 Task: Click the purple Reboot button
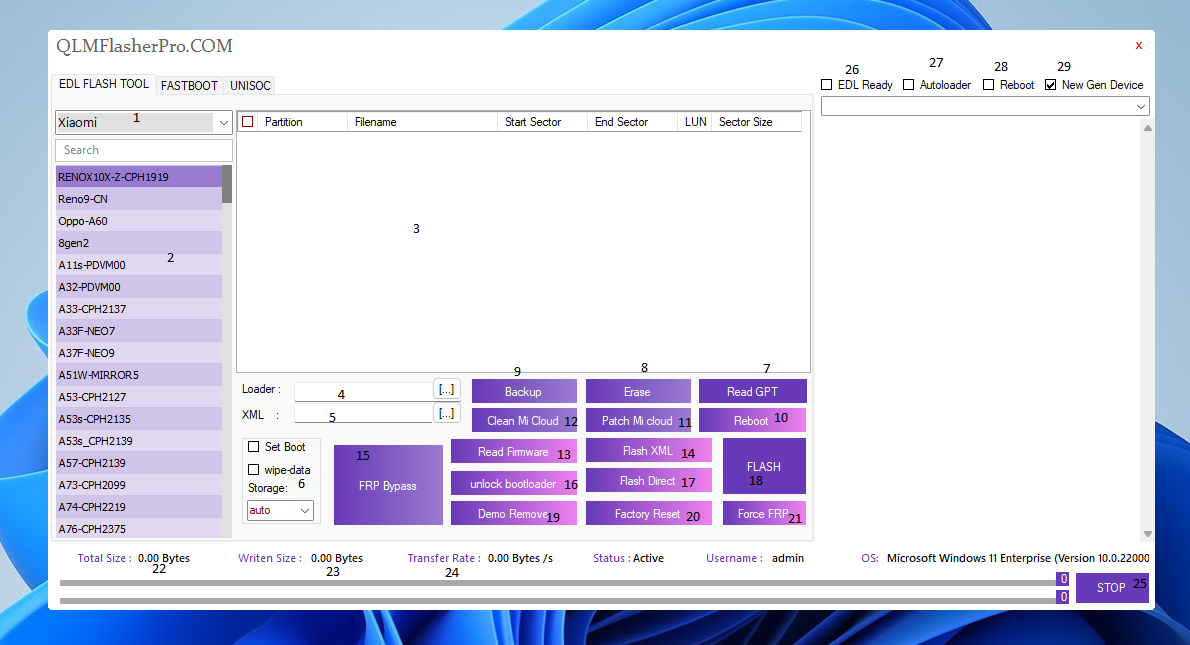coord(752,420)
